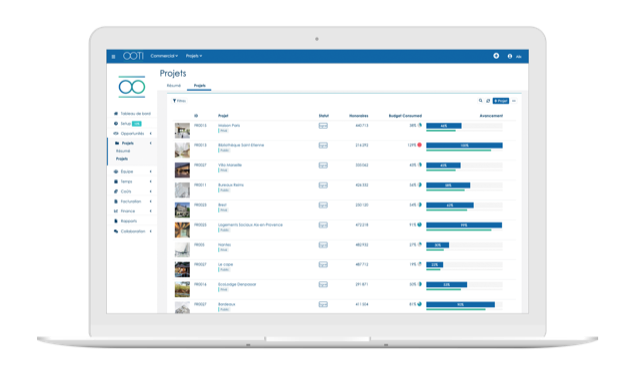Click the Temps icon in sidebar
The height and width of the screenshot is (391, 641).
click(116, 181)
